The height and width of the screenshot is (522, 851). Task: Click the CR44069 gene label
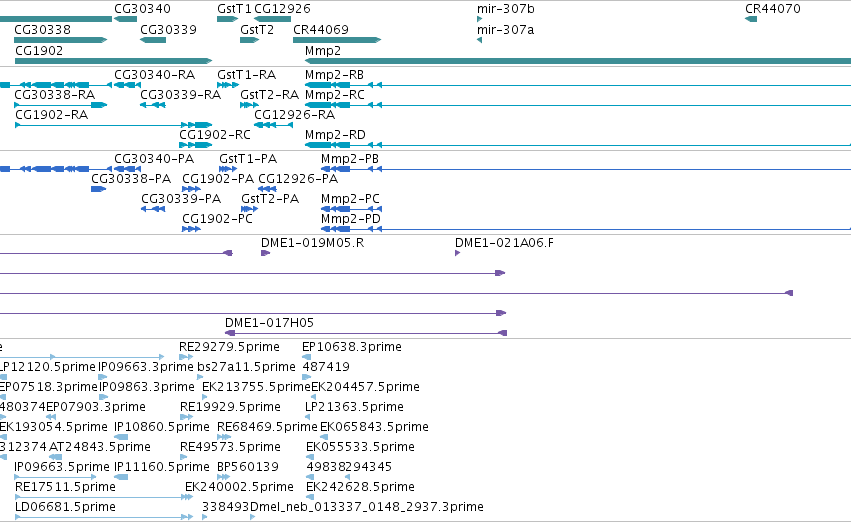coord(321,29)
